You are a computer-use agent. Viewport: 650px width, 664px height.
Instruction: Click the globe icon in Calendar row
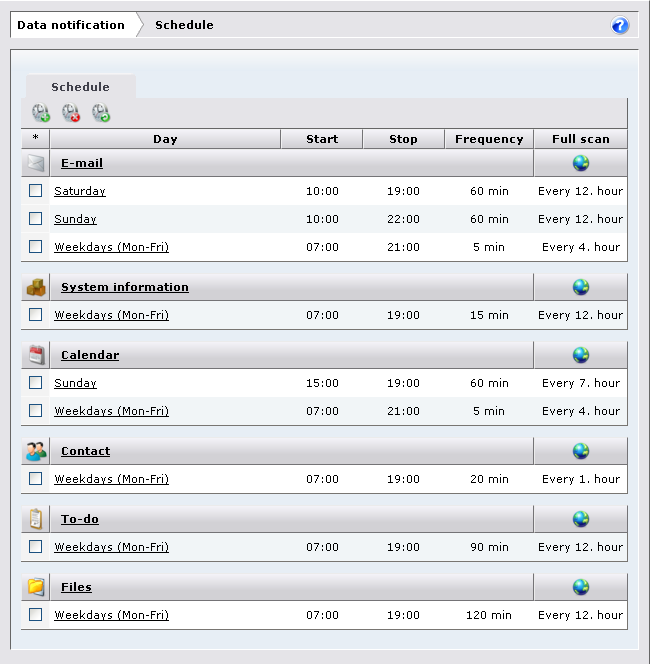point(580,355)
